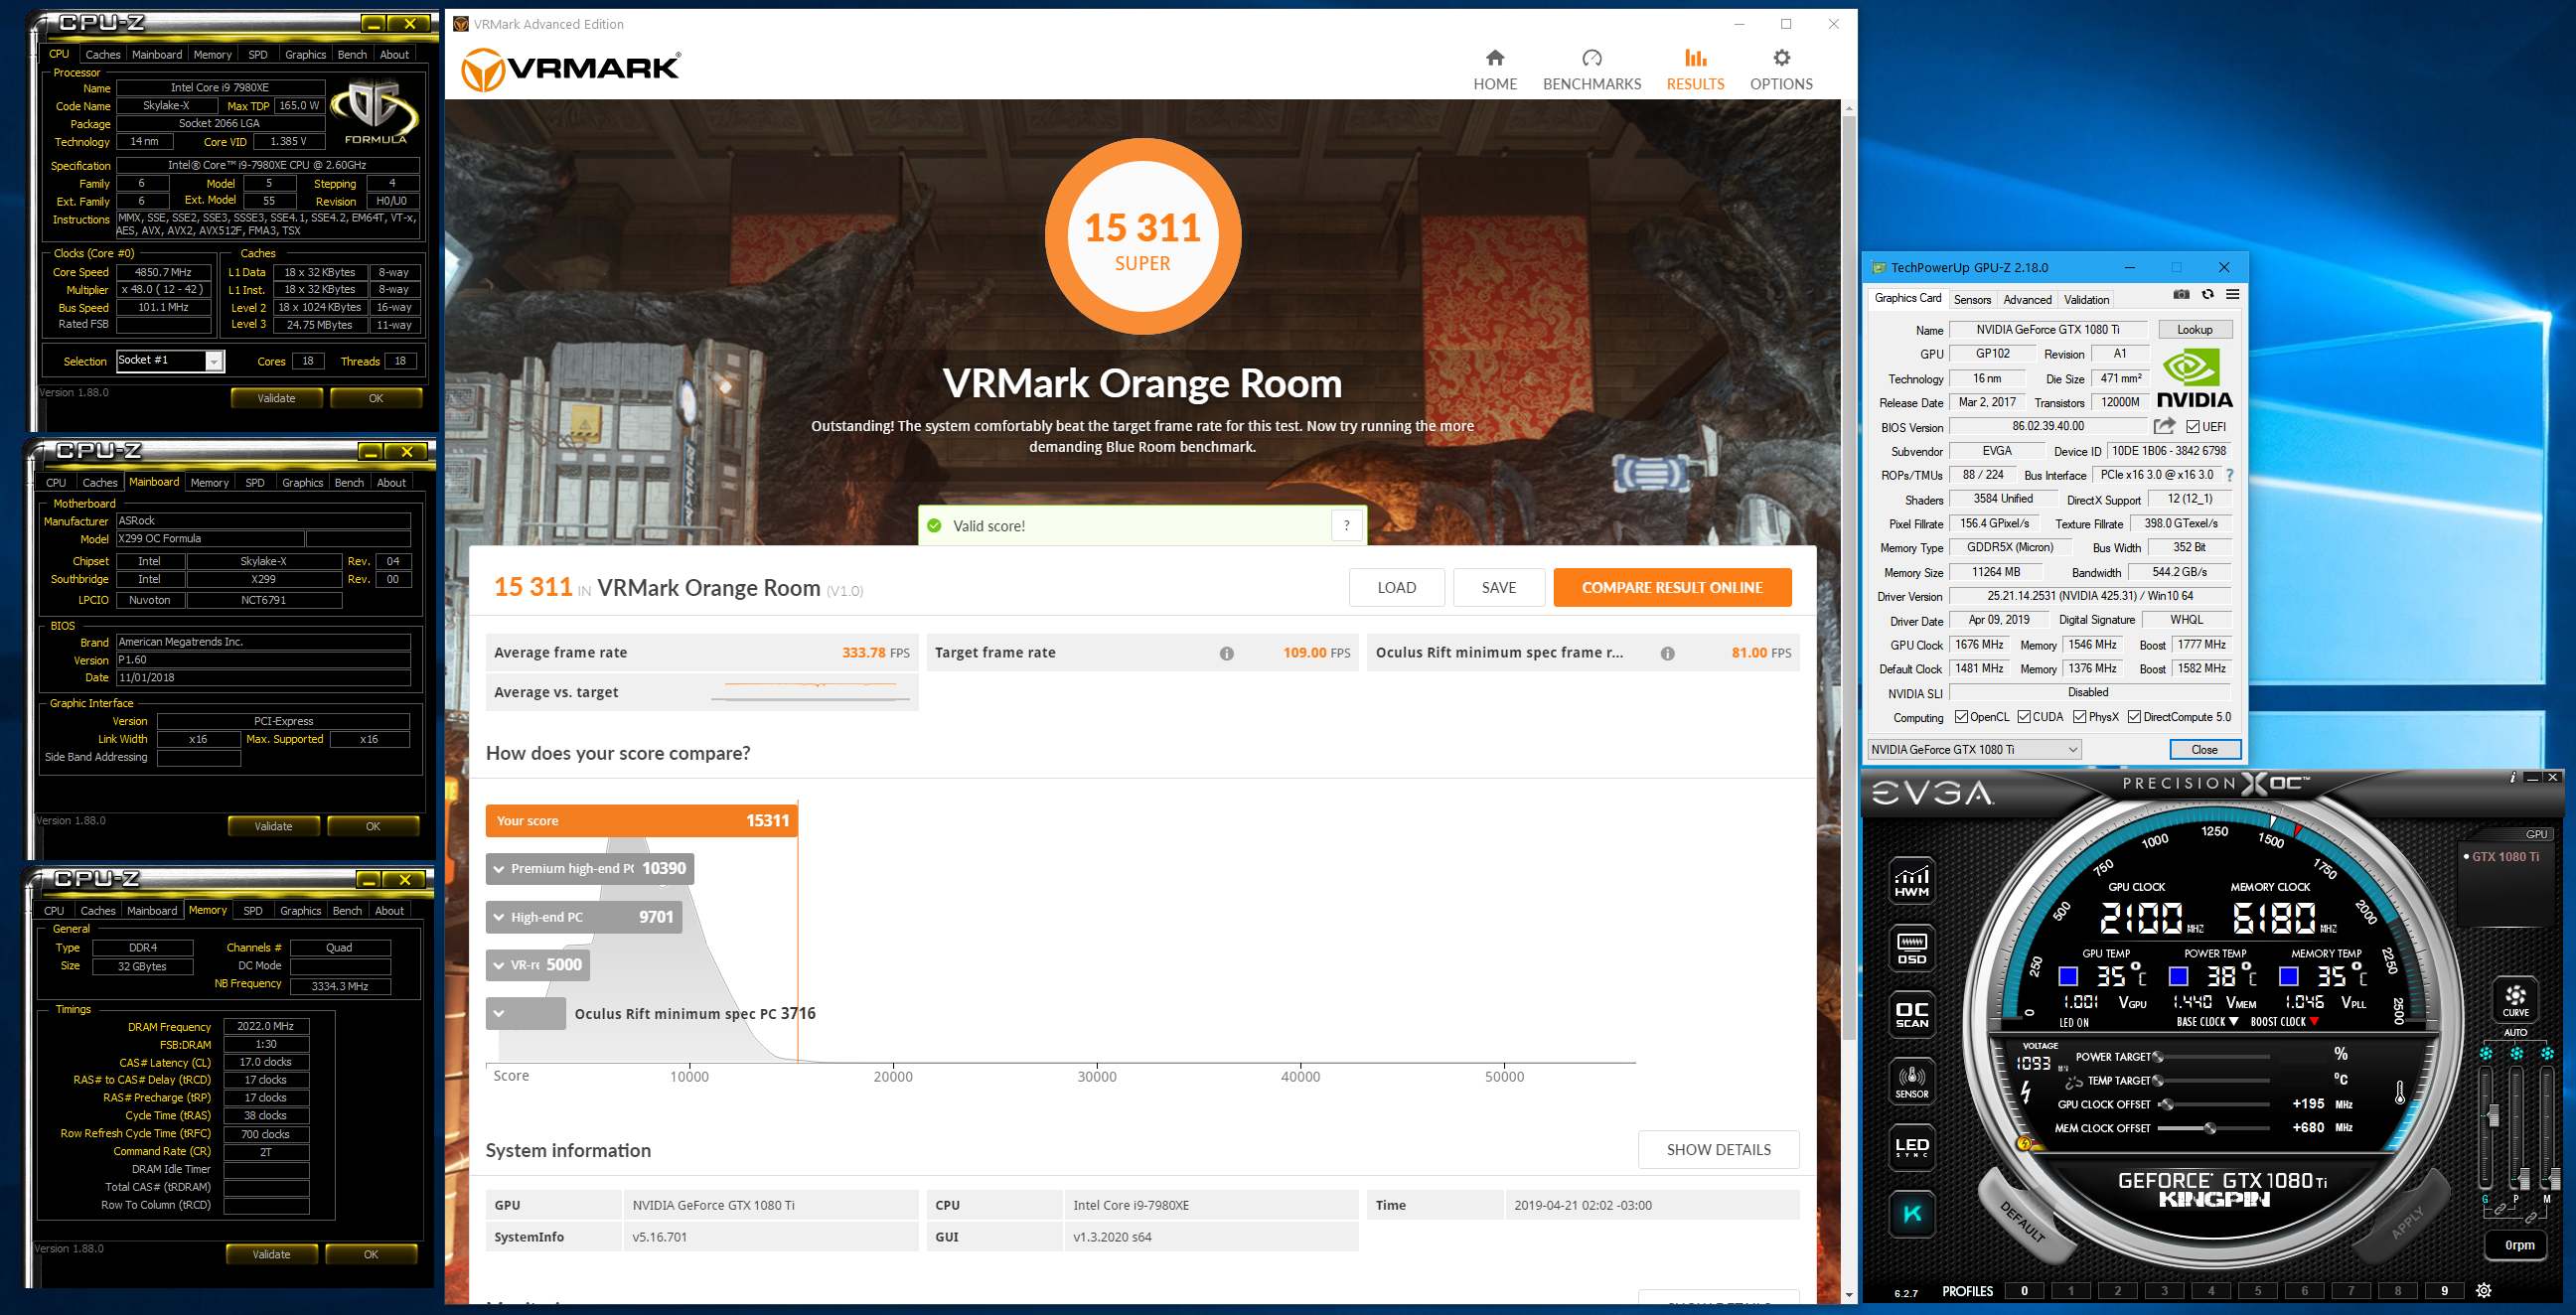Image resolution: width=2576 pixels, height=1315 pixels.
Task: Click the BASE CLOCK triangle marker
Action: pyautogui.click(x=2234, y=1022)
